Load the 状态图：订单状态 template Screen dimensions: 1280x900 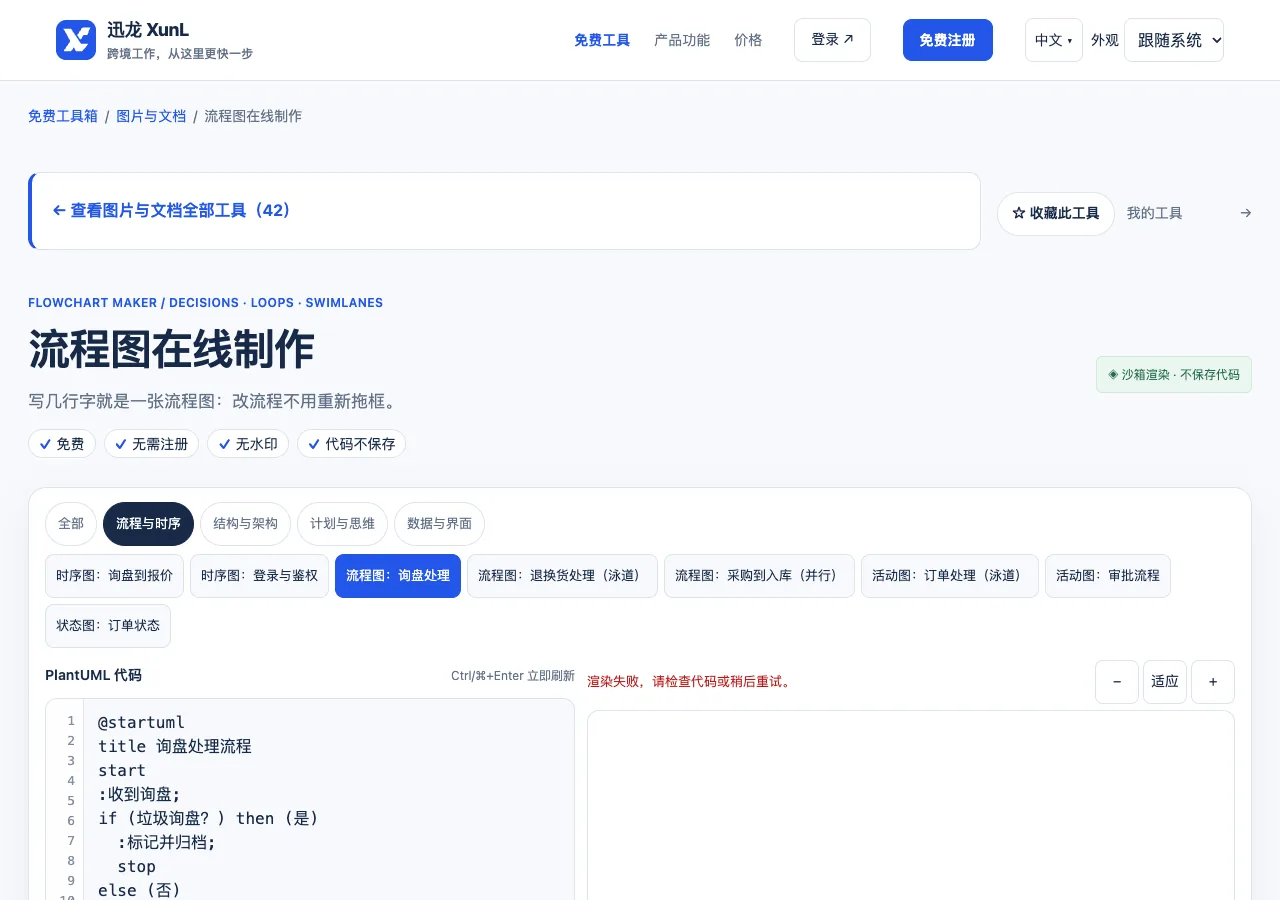pyautogui.click(x=108, y=626)
